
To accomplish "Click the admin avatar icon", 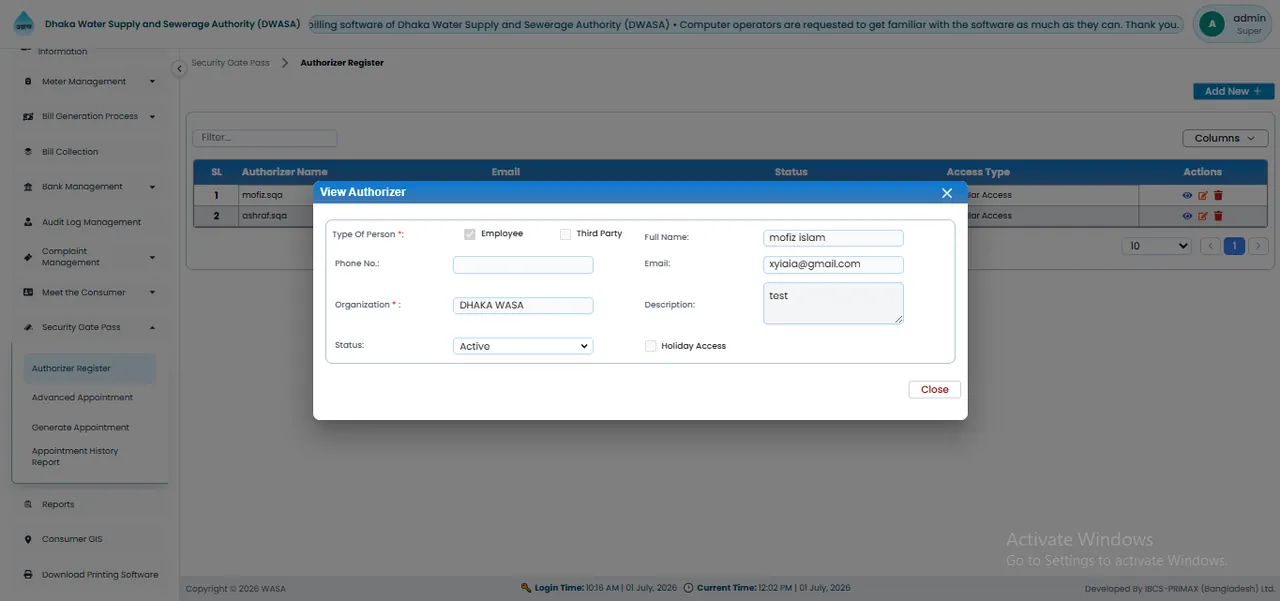I will tap(1212, 24).
